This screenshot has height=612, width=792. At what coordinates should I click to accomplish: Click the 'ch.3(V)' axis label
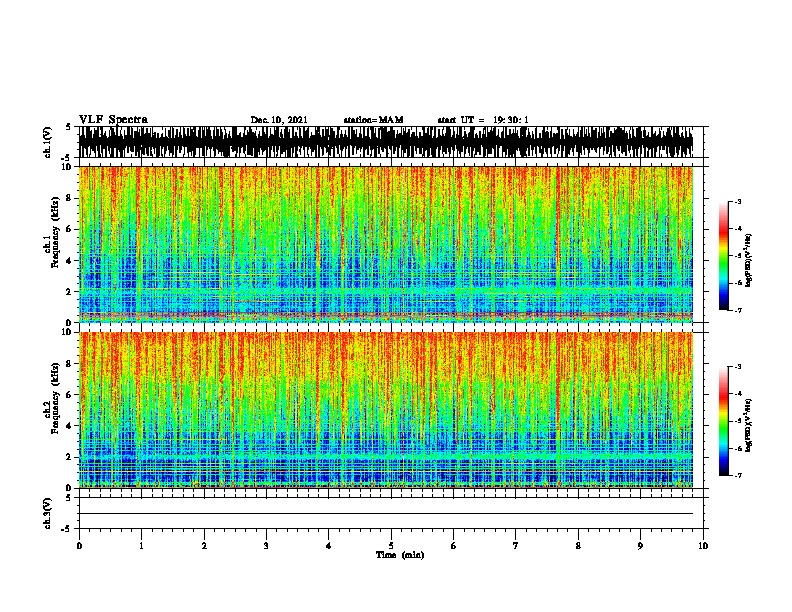coord(47,513)
